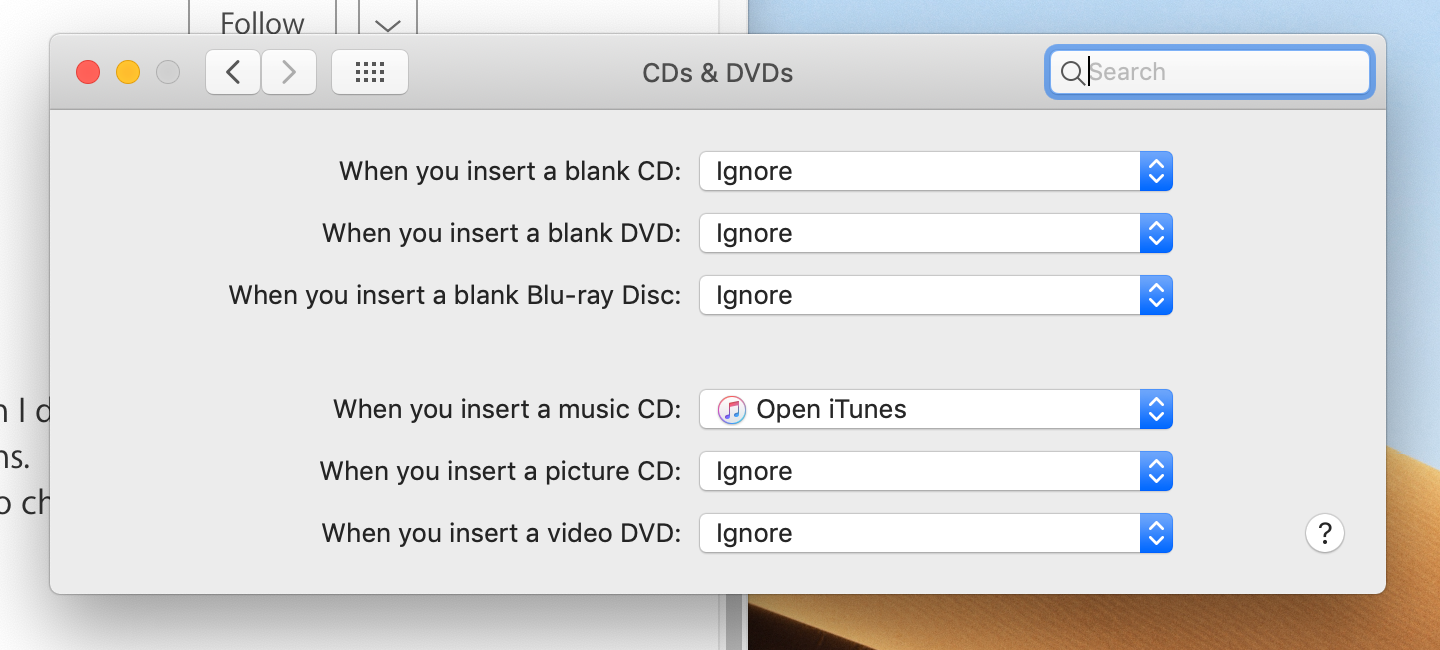Click the gray zoom window button
This screenshot has height=650, width=1440.
[168, 72]
